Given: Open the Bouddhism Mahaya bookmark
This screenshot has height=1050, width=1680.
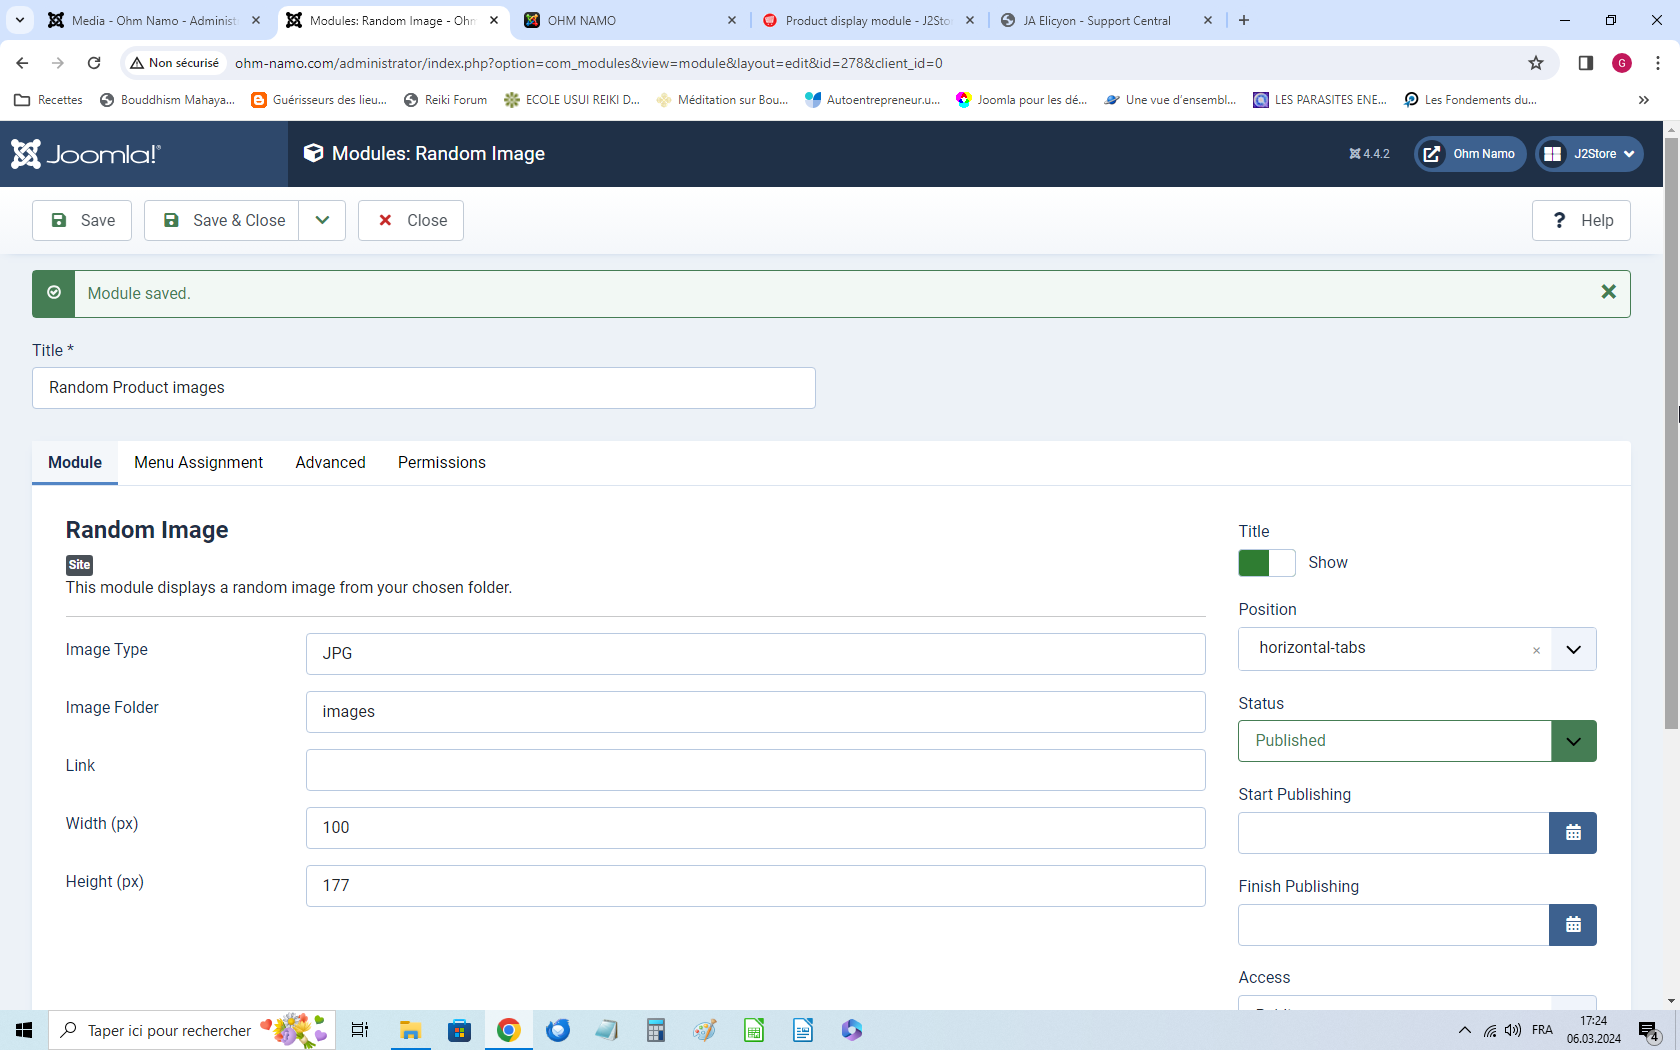Looking at the screenshot, I should click(x=168, y=100).
